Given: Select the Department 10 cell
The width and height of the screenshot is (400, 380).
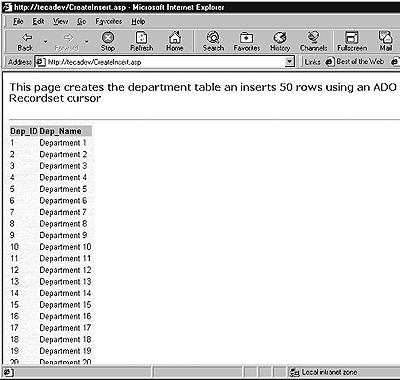Looking at the screenshot, I should click(x=65, y=247).
